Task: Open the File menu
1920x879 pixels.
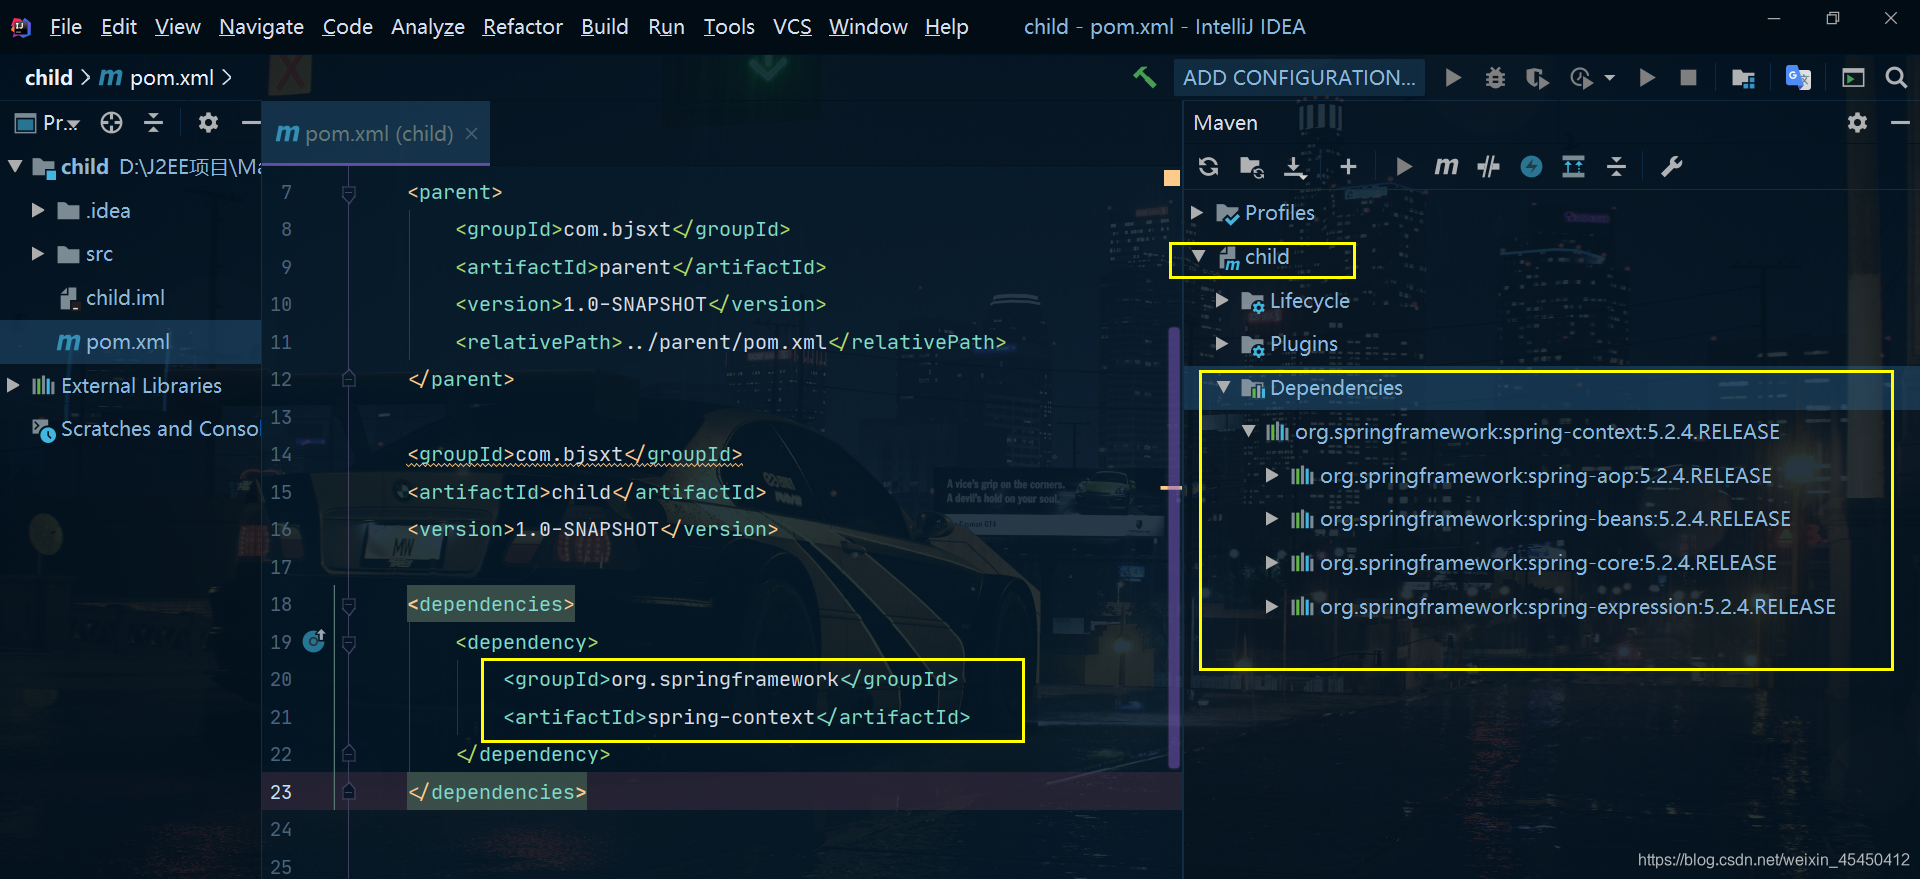Action: [x=66, y=26]
